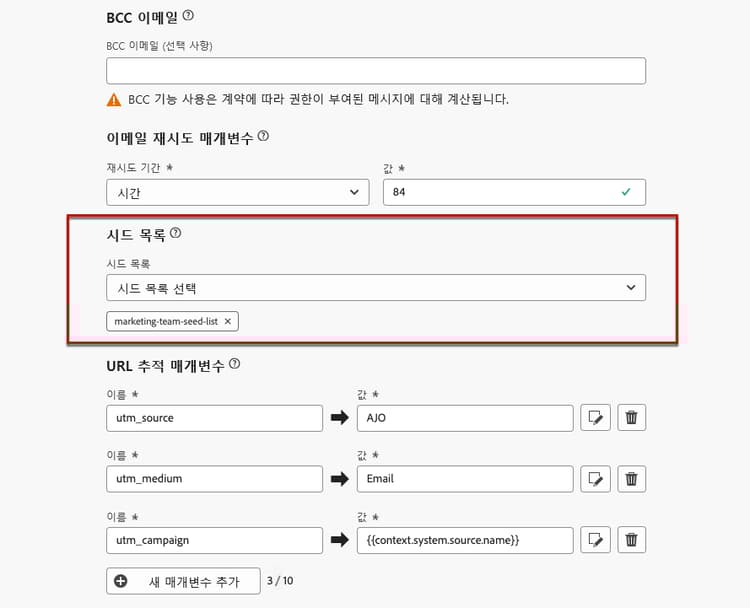Click help icon next to 이메일 재시도 매개변수
The image size is (750, 608).
[x=263, y=136]
